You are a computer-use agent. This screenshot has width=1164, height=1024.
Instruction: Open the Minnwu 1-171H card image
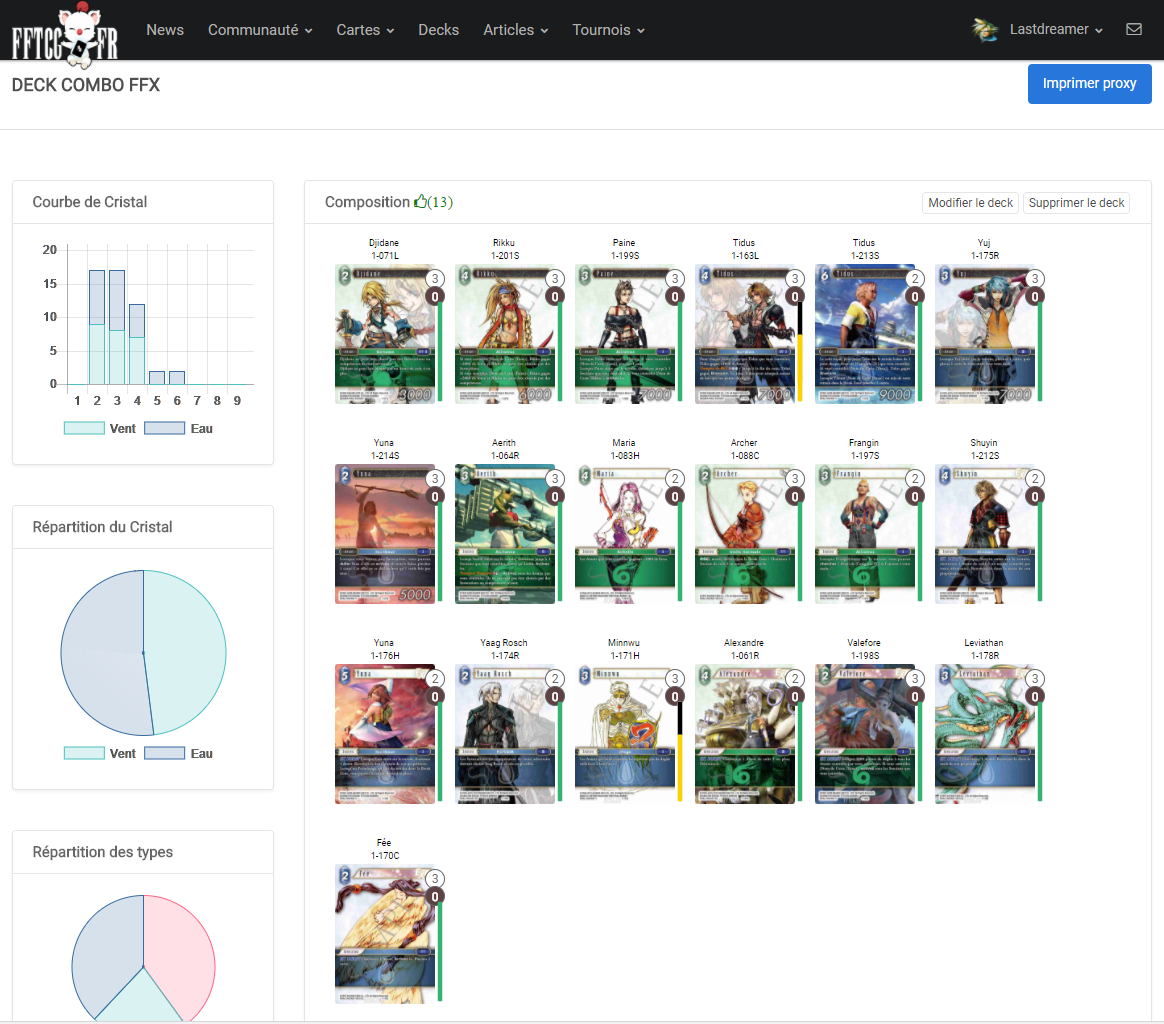click(x=625, y=734)
